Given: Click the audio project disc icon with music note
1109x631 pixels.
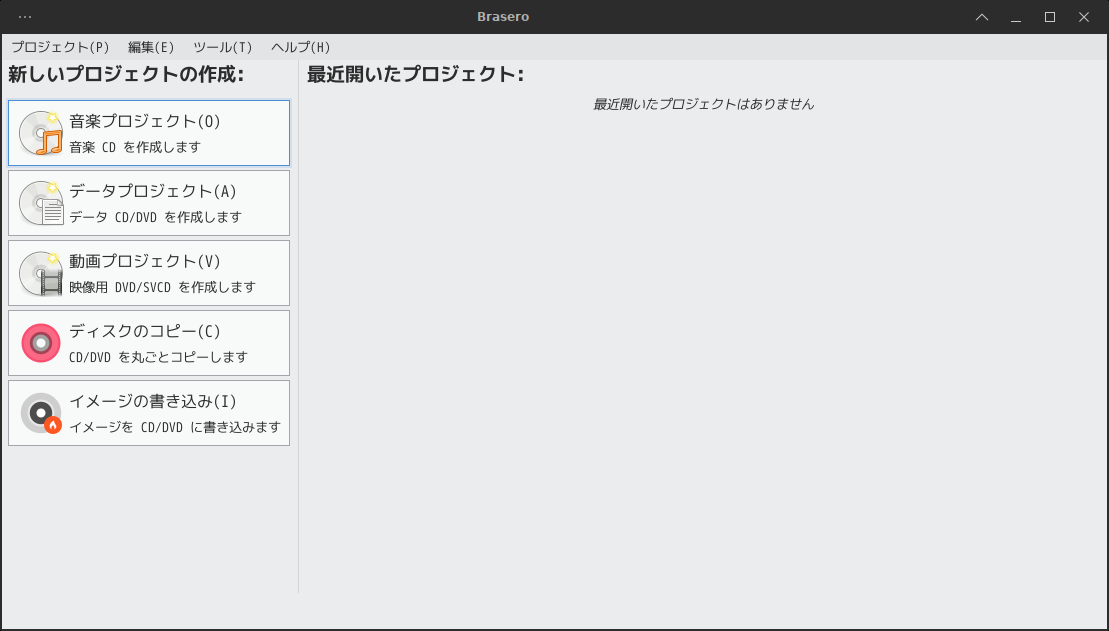Looking at the screenshot, I should coord(41,133).
